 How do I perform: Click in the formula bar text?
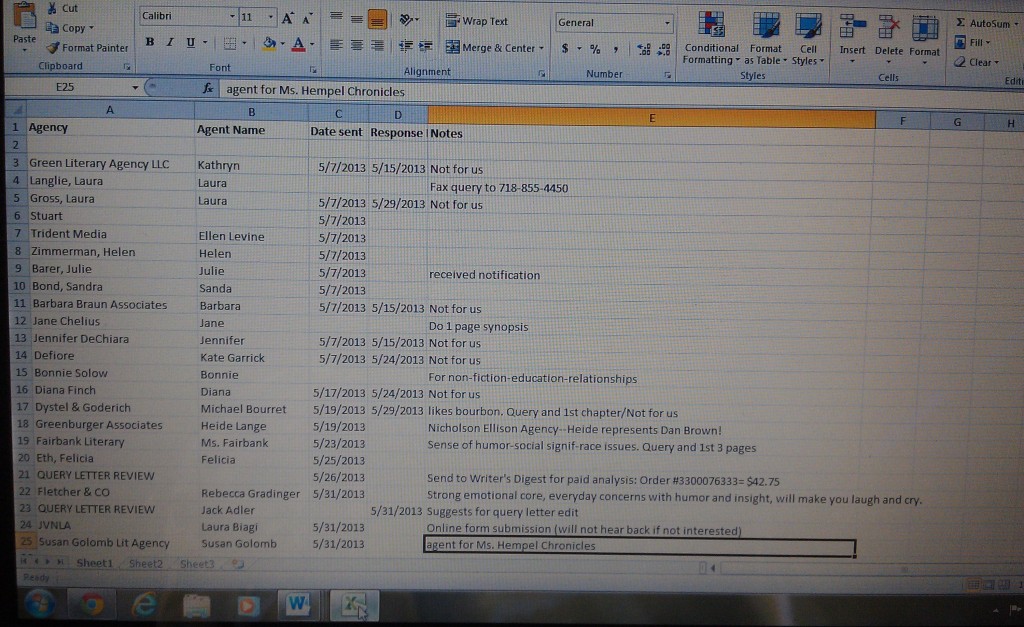click(315, 91)
